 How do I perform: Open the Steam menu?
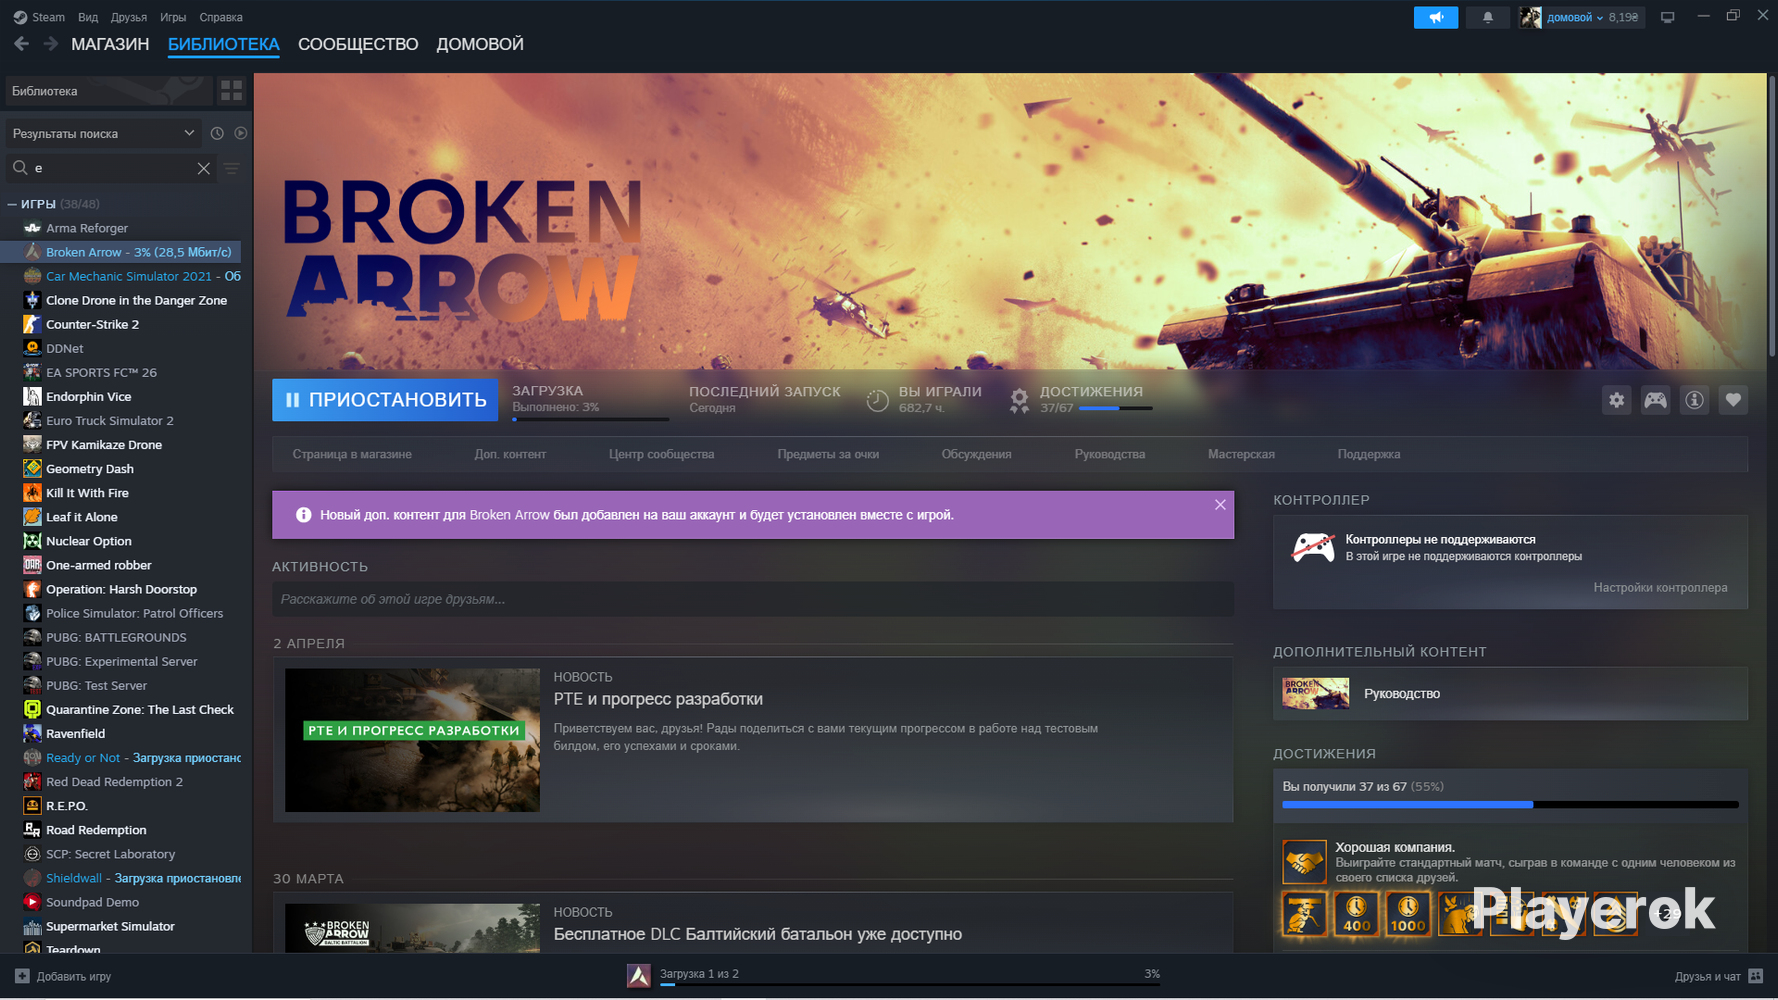pos(40,17)
